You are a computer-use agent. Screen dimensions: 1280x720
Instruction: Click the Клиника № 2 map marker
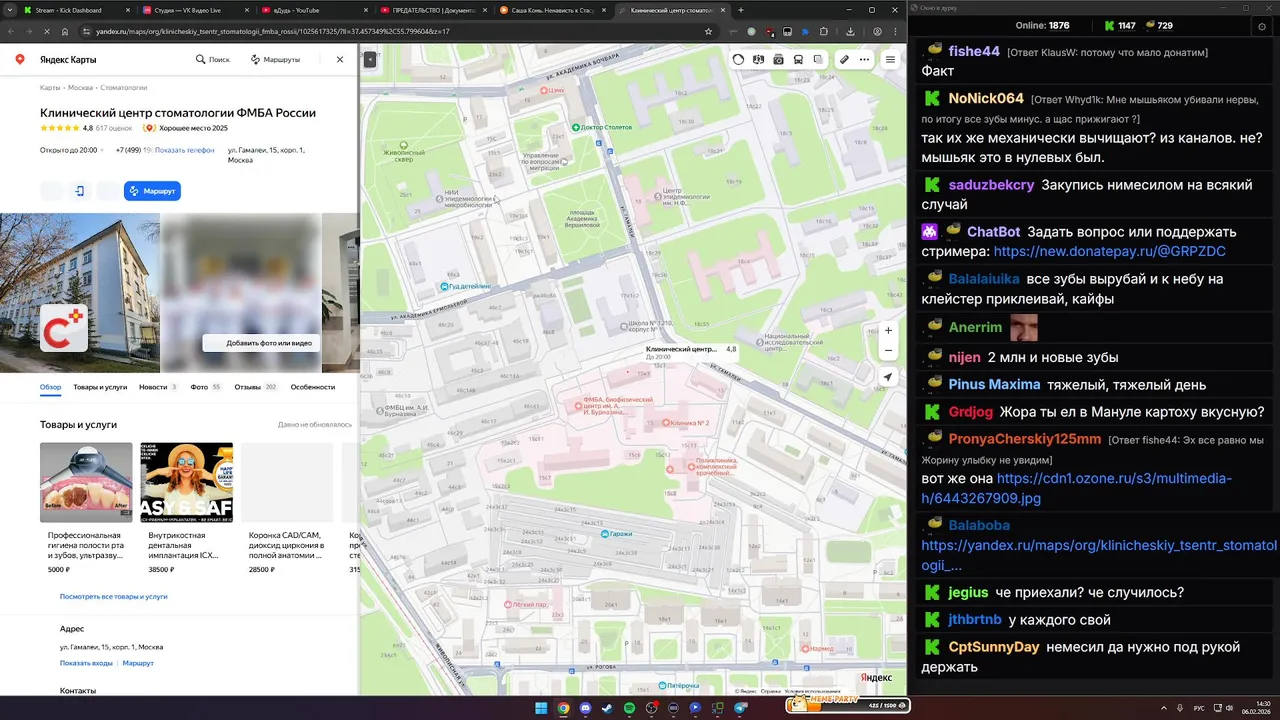[685, 423]
